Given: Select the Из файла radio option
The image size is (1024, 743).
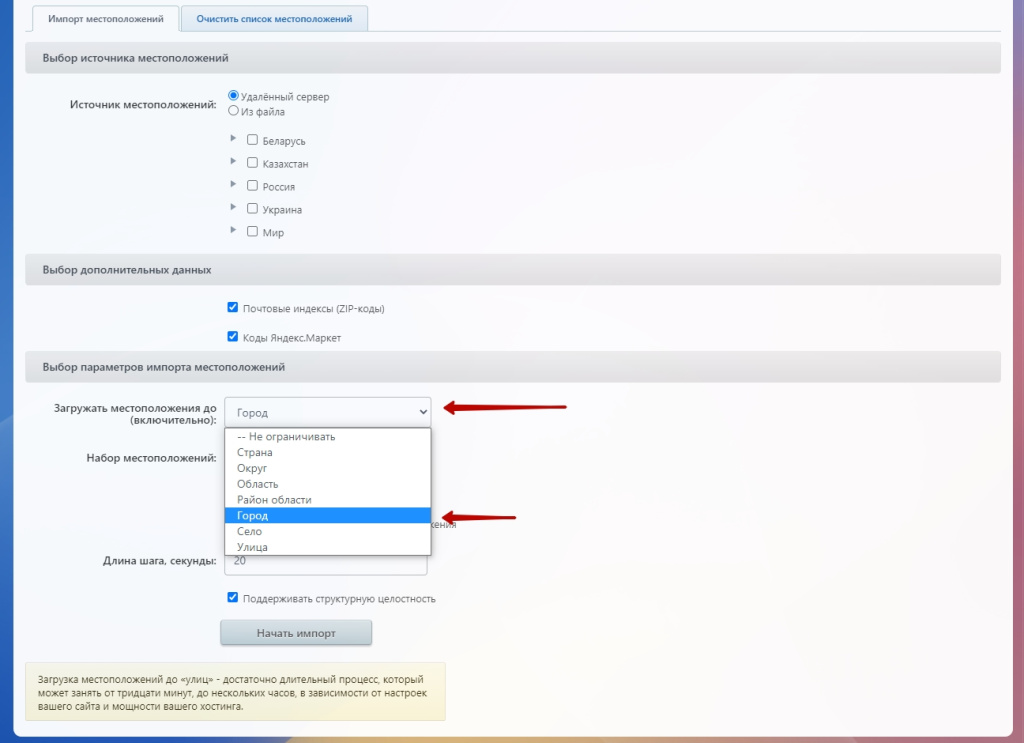Looking at the screenshot, I should point(234,111).
